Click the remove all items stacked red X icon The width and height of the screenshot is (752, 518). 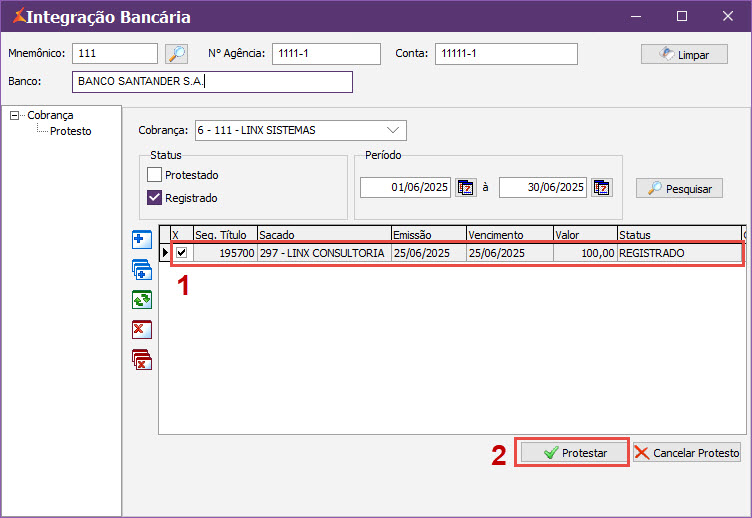(x=142, y=360)
